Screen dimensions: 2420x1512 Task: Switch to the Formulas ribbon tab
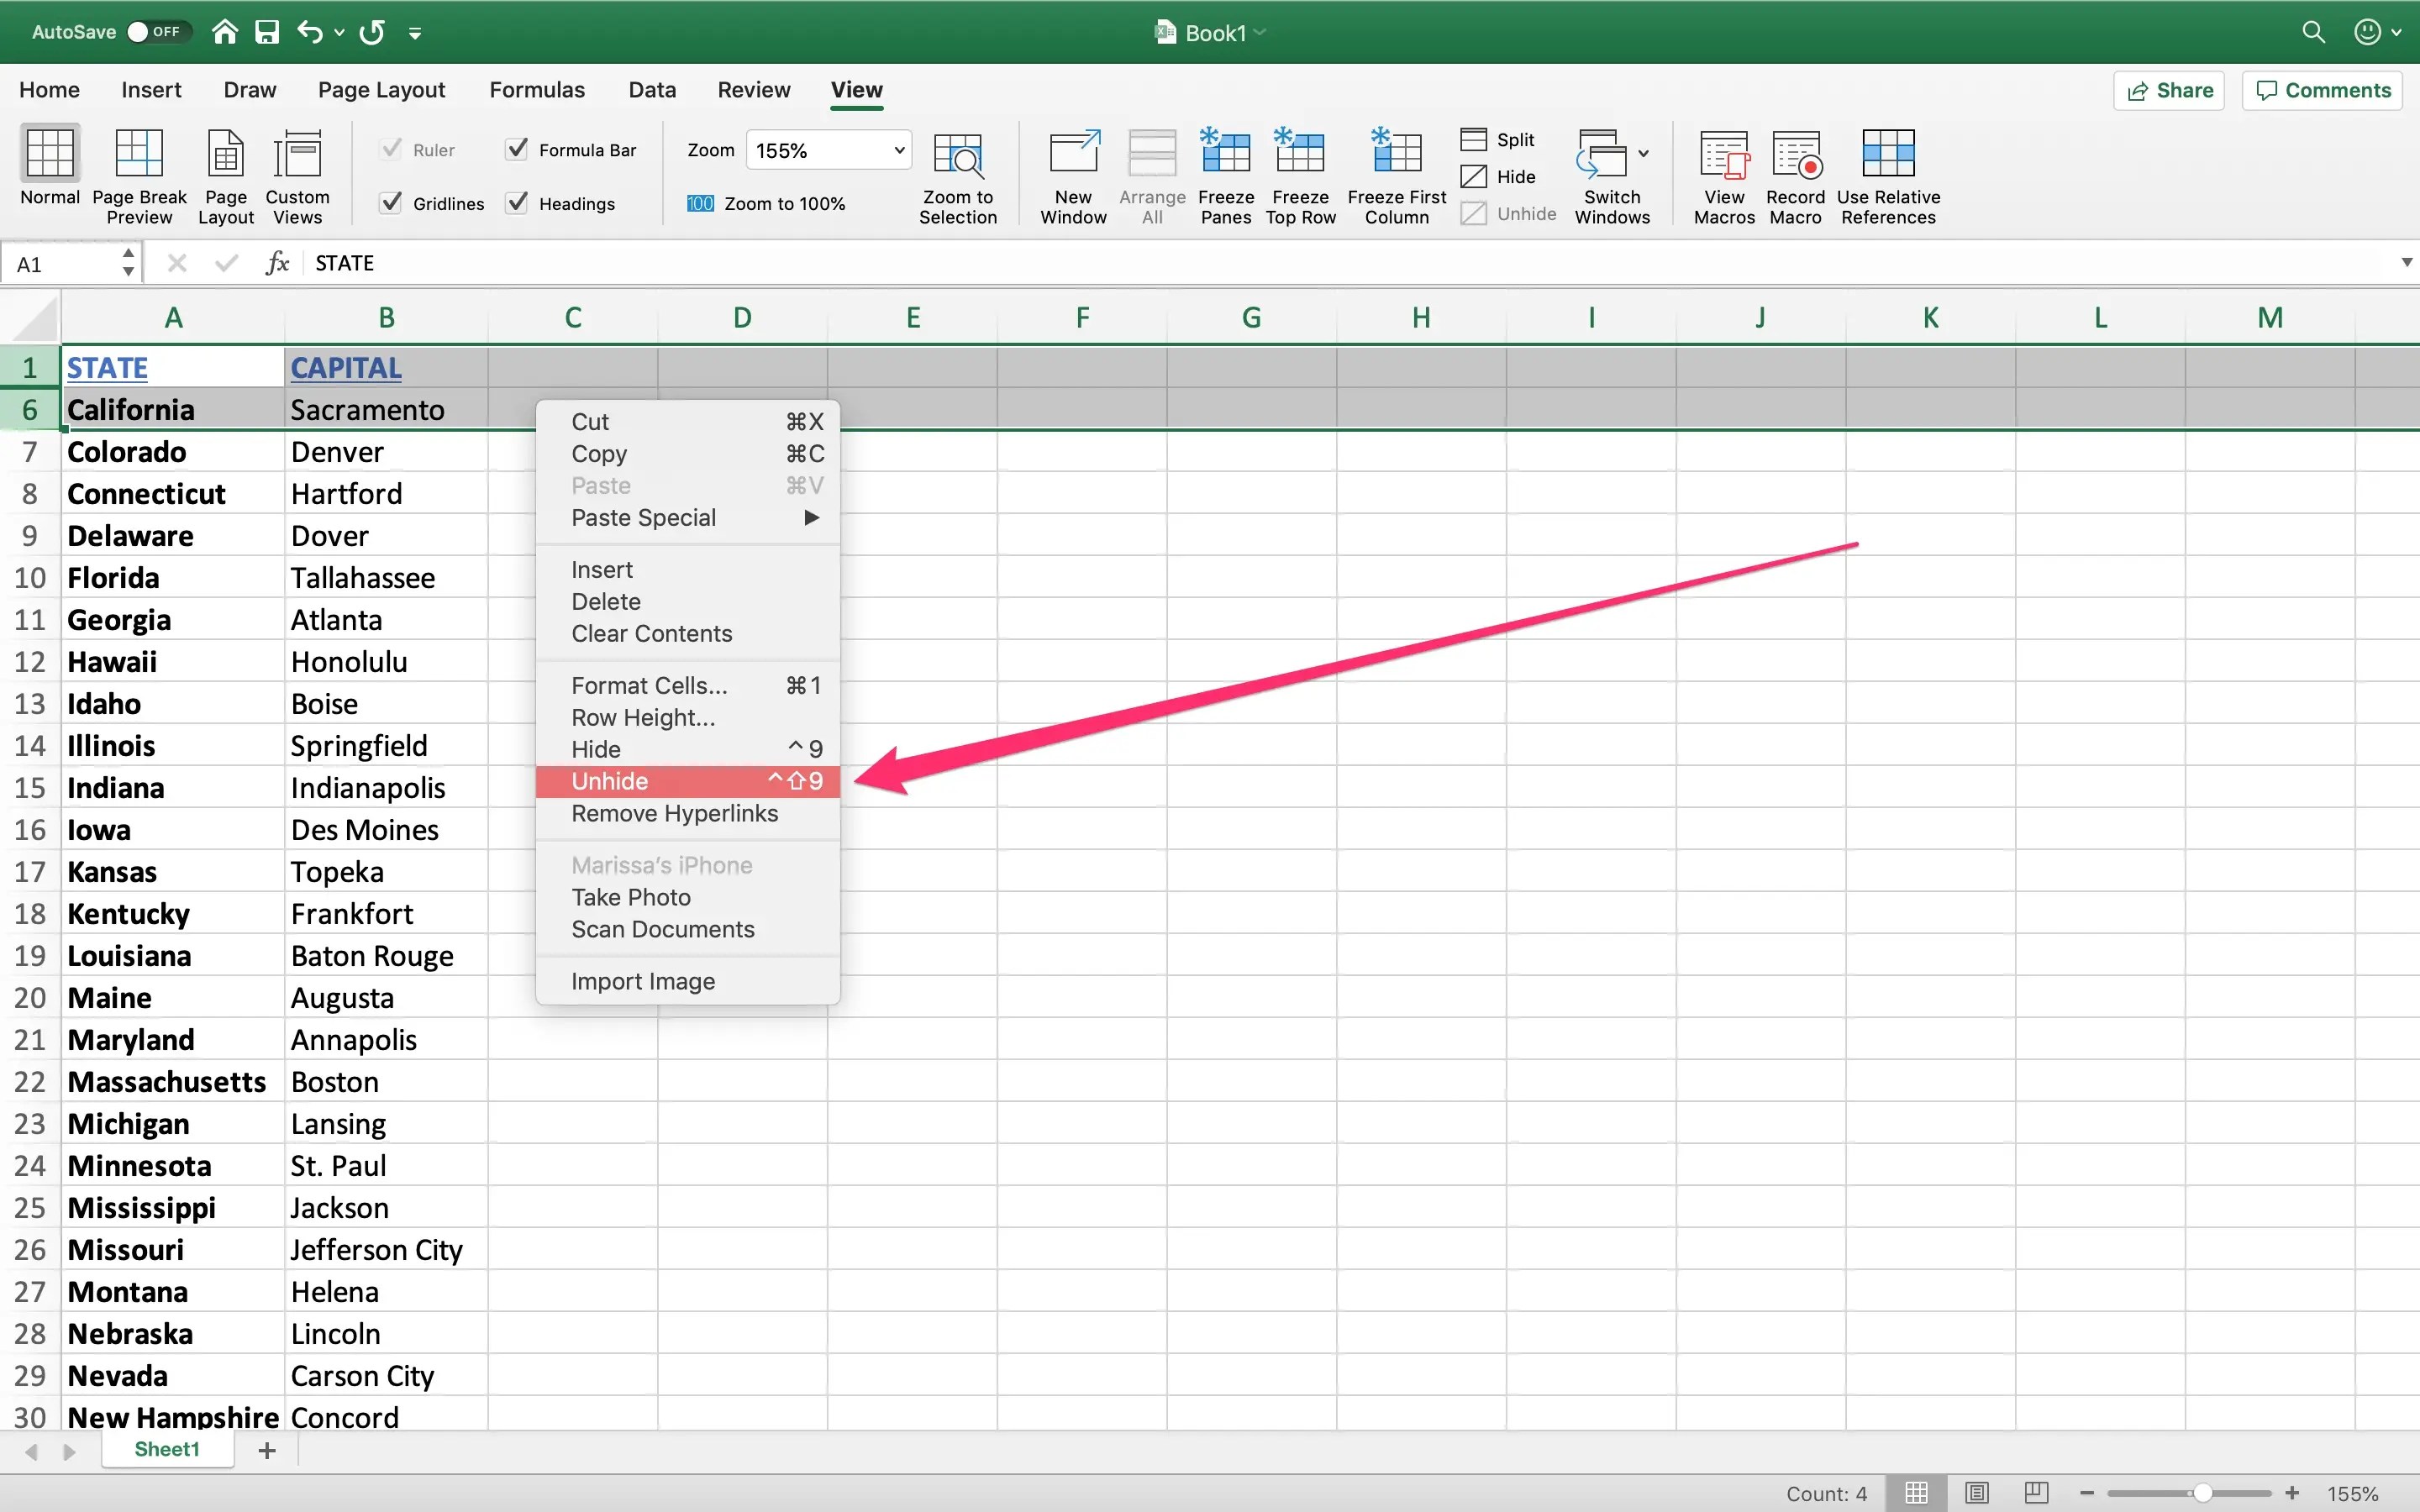pos(536,90)
